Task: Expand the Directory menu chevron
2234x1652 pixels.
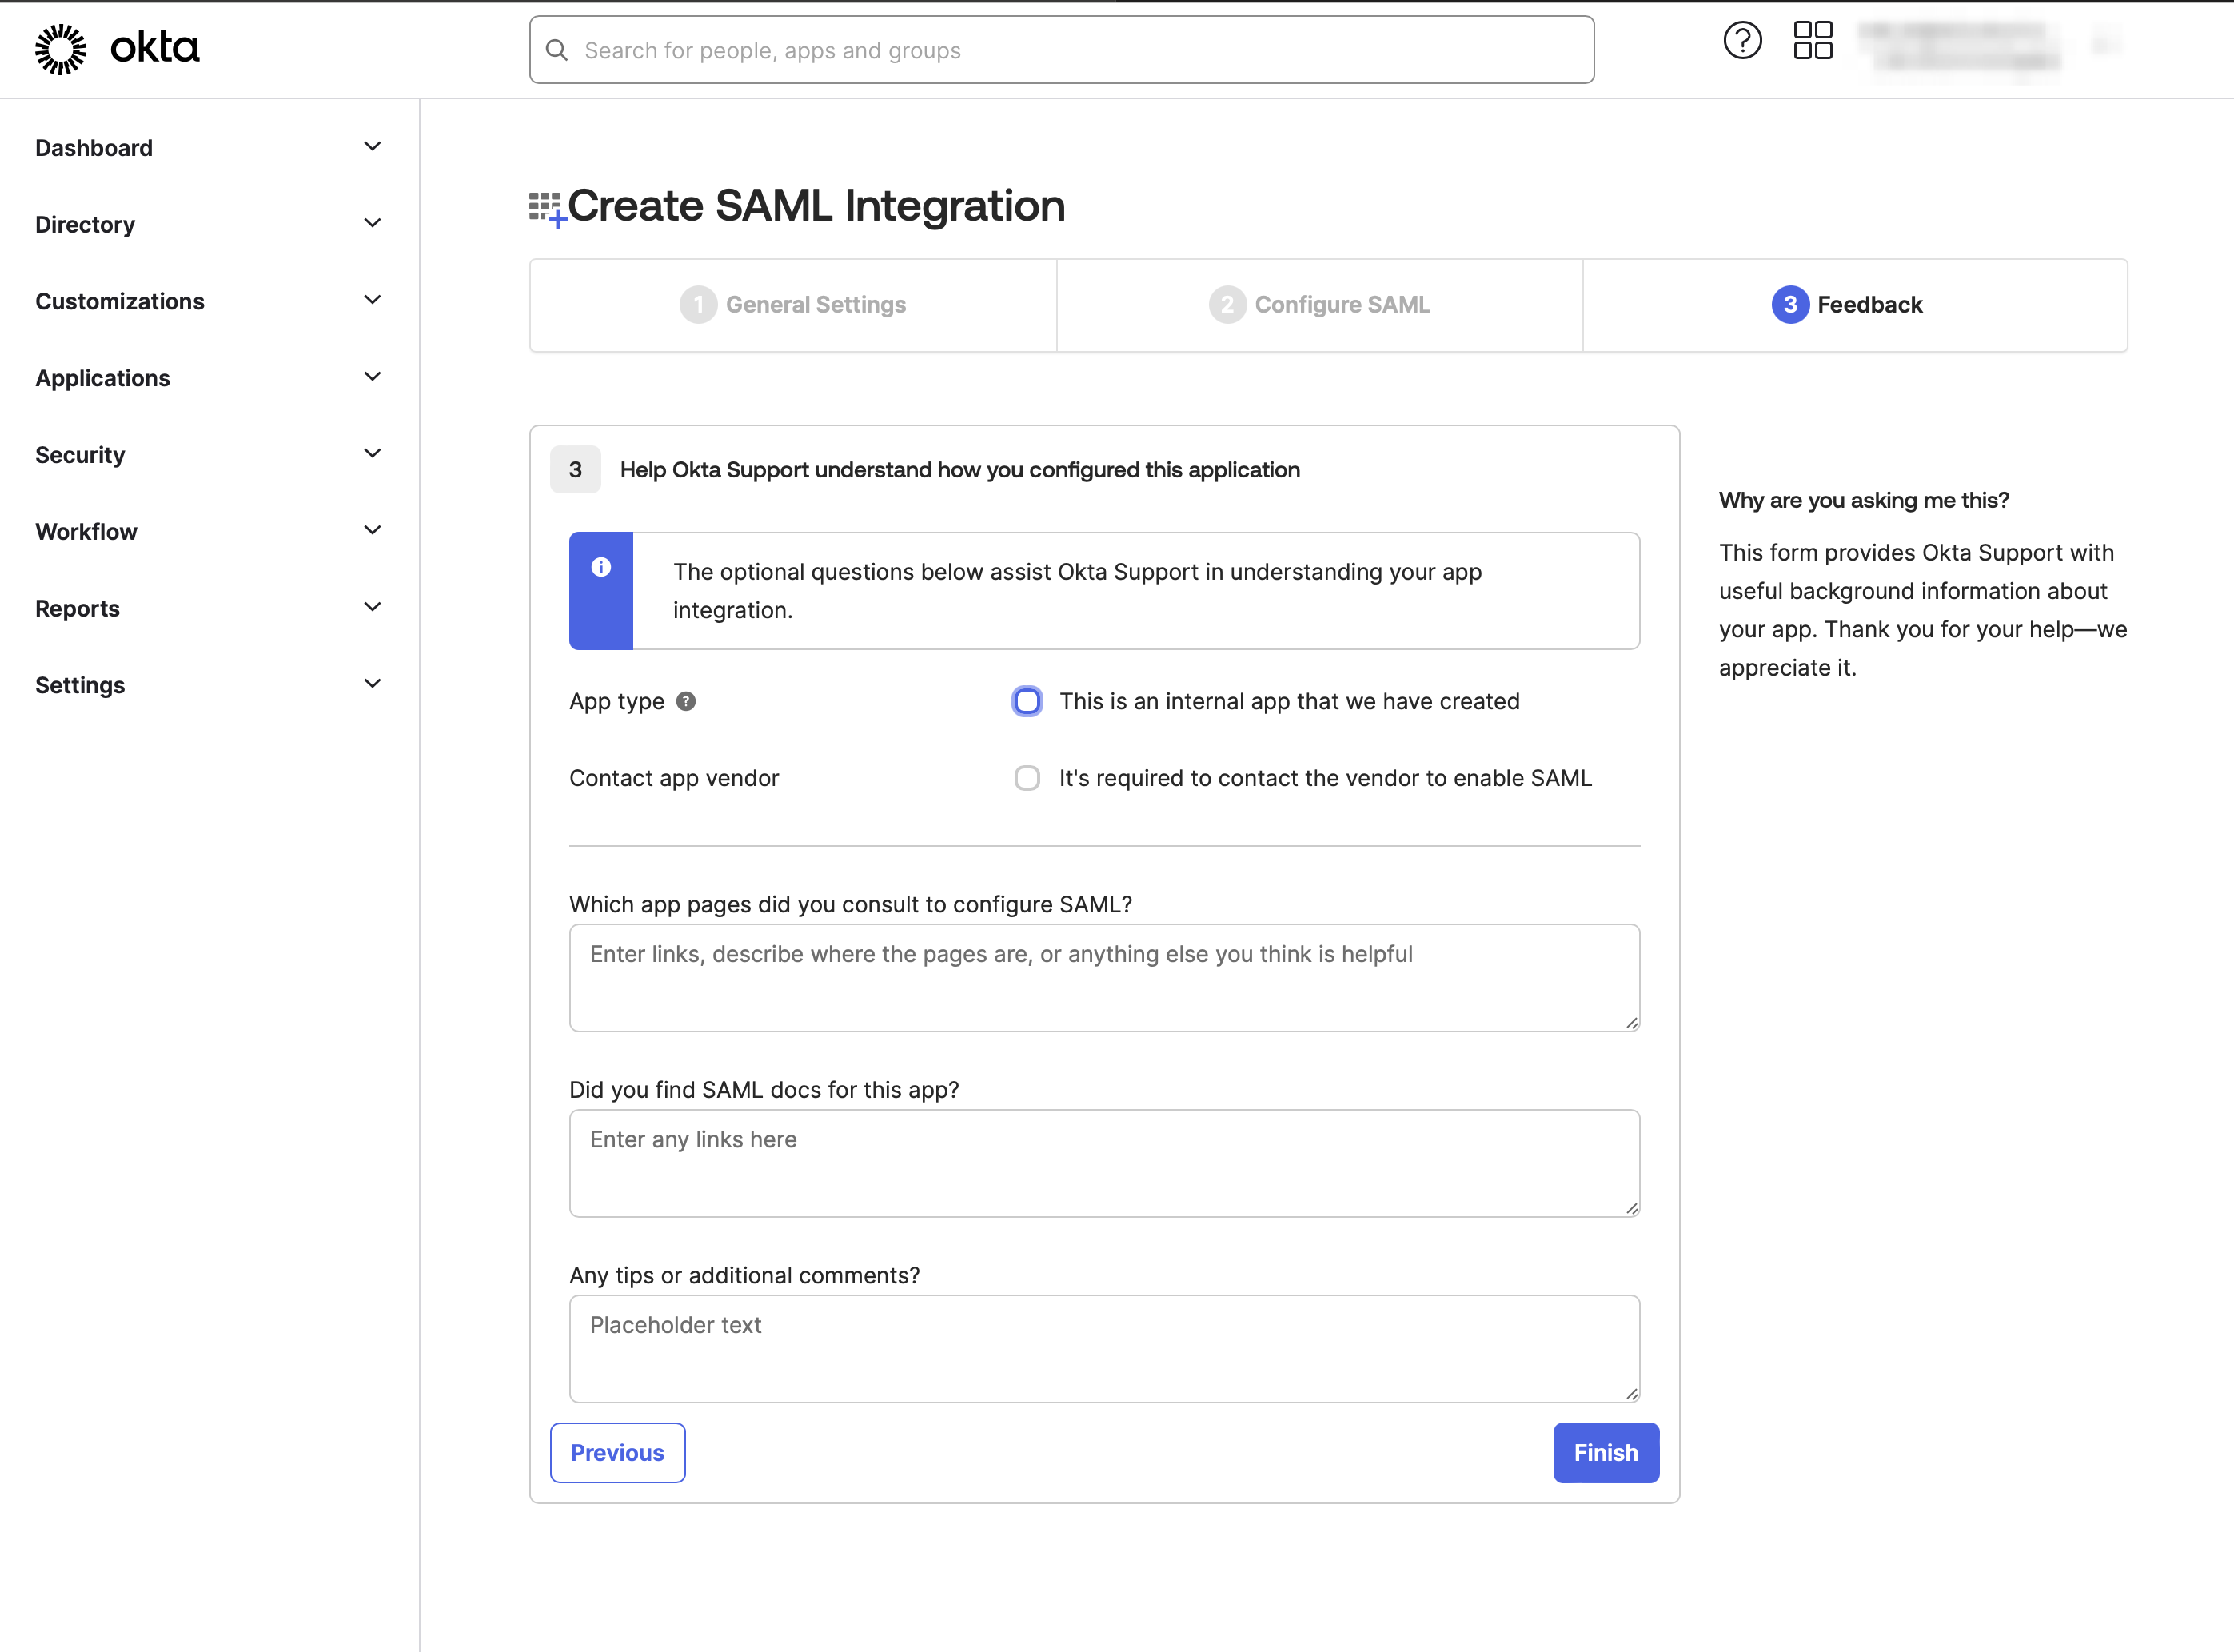Action: coord(372,223)
